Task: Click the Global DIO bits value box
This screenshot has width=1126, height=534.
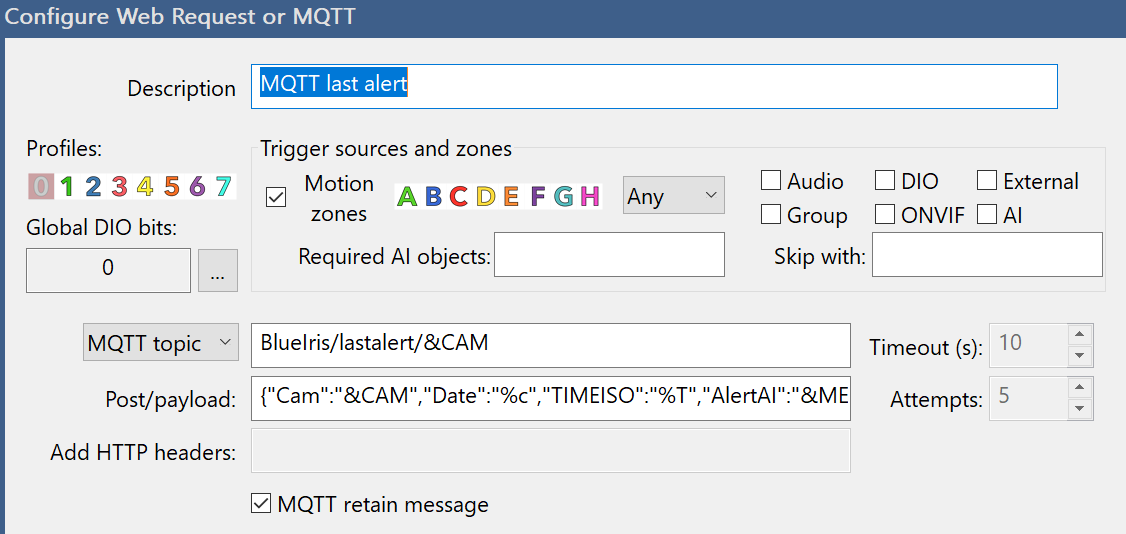Action: pyautogui.click(x=108, y=269)
